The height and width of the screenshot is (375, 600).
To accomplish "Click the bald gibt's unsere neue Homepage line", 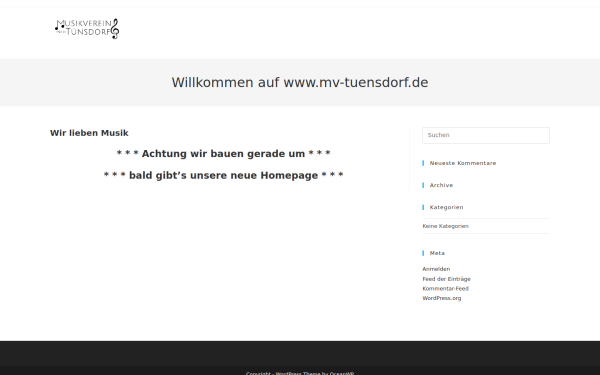I will (223, 175).
